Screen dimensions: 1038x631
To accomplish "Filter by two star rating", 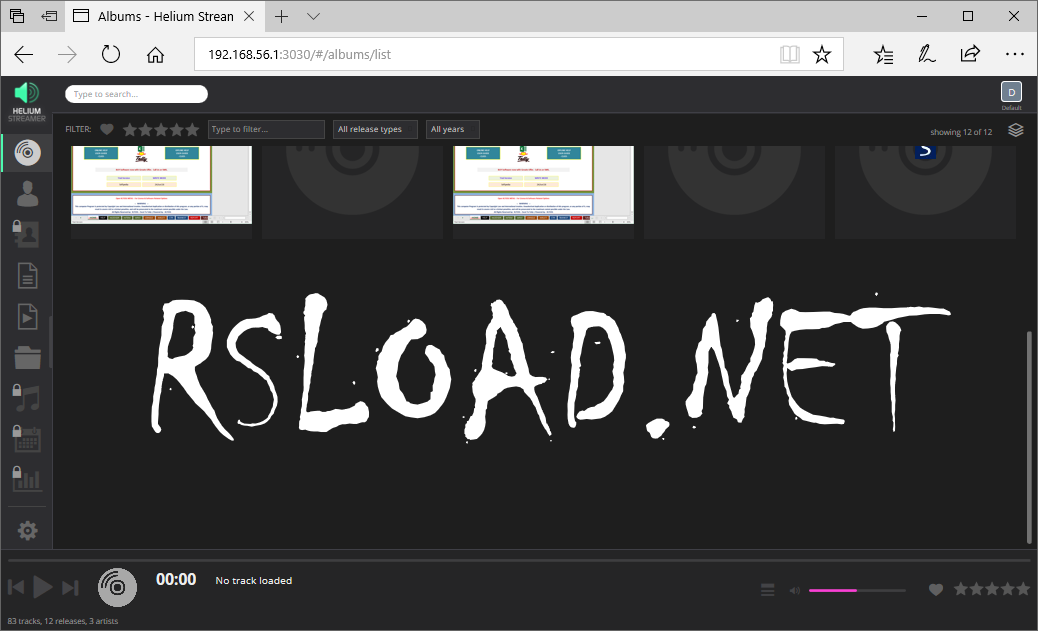I will tap(146, 130).
